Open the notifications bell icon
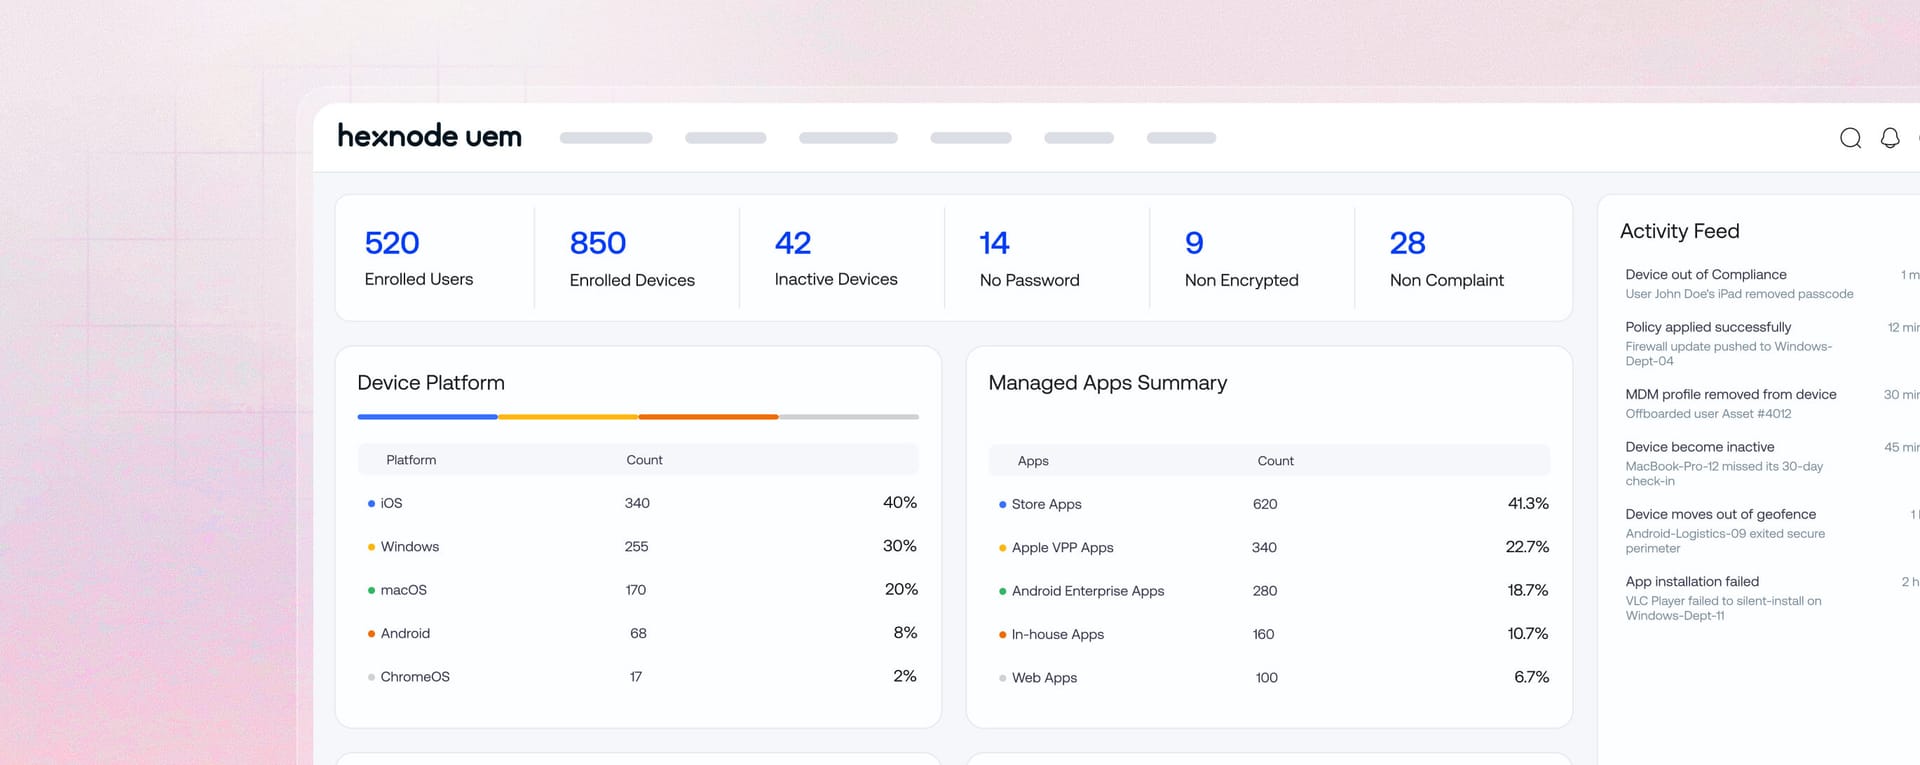1920x765 pixels. 1890,138
